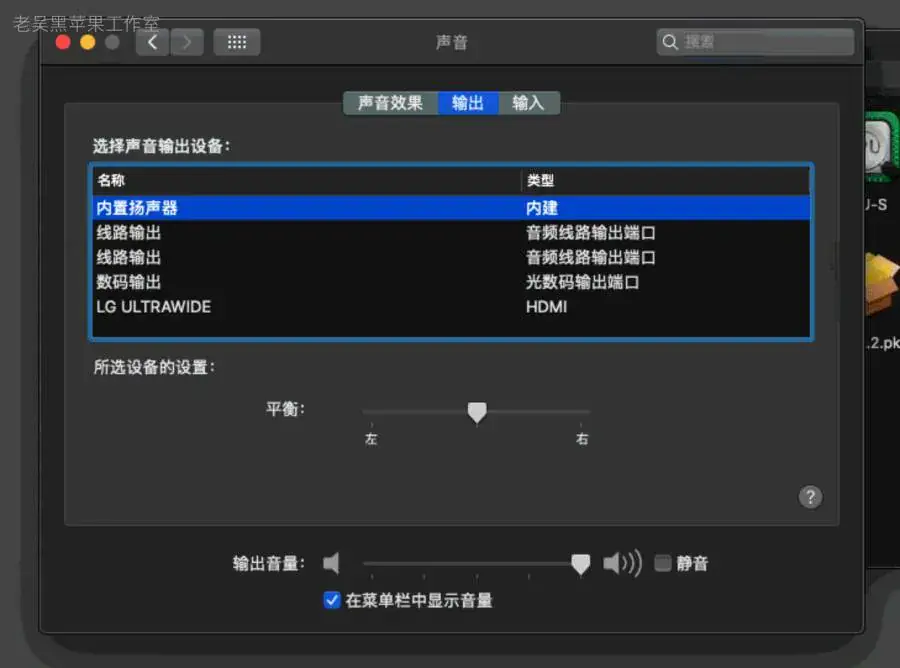900x668 pixels.
Task: Open the help question mark button
Action: [810, 497]
